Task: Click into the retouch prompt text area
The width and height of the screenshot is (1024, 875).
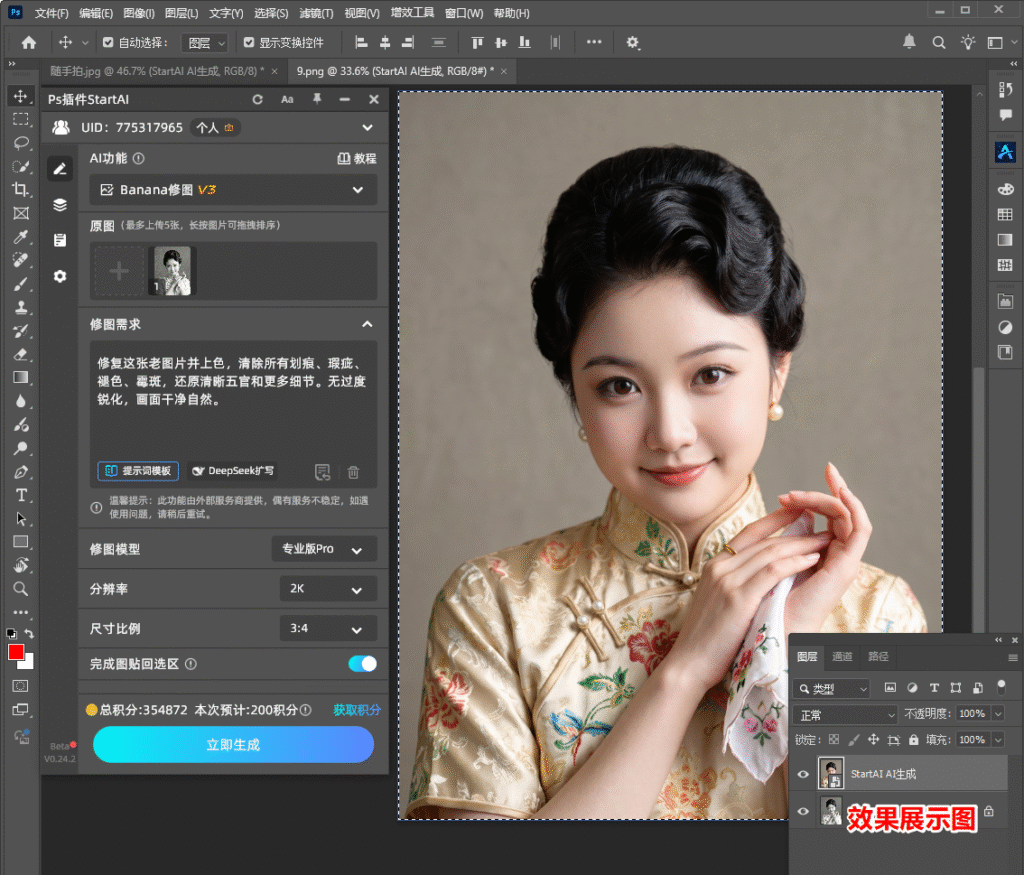Action: [x=233, y=398]
